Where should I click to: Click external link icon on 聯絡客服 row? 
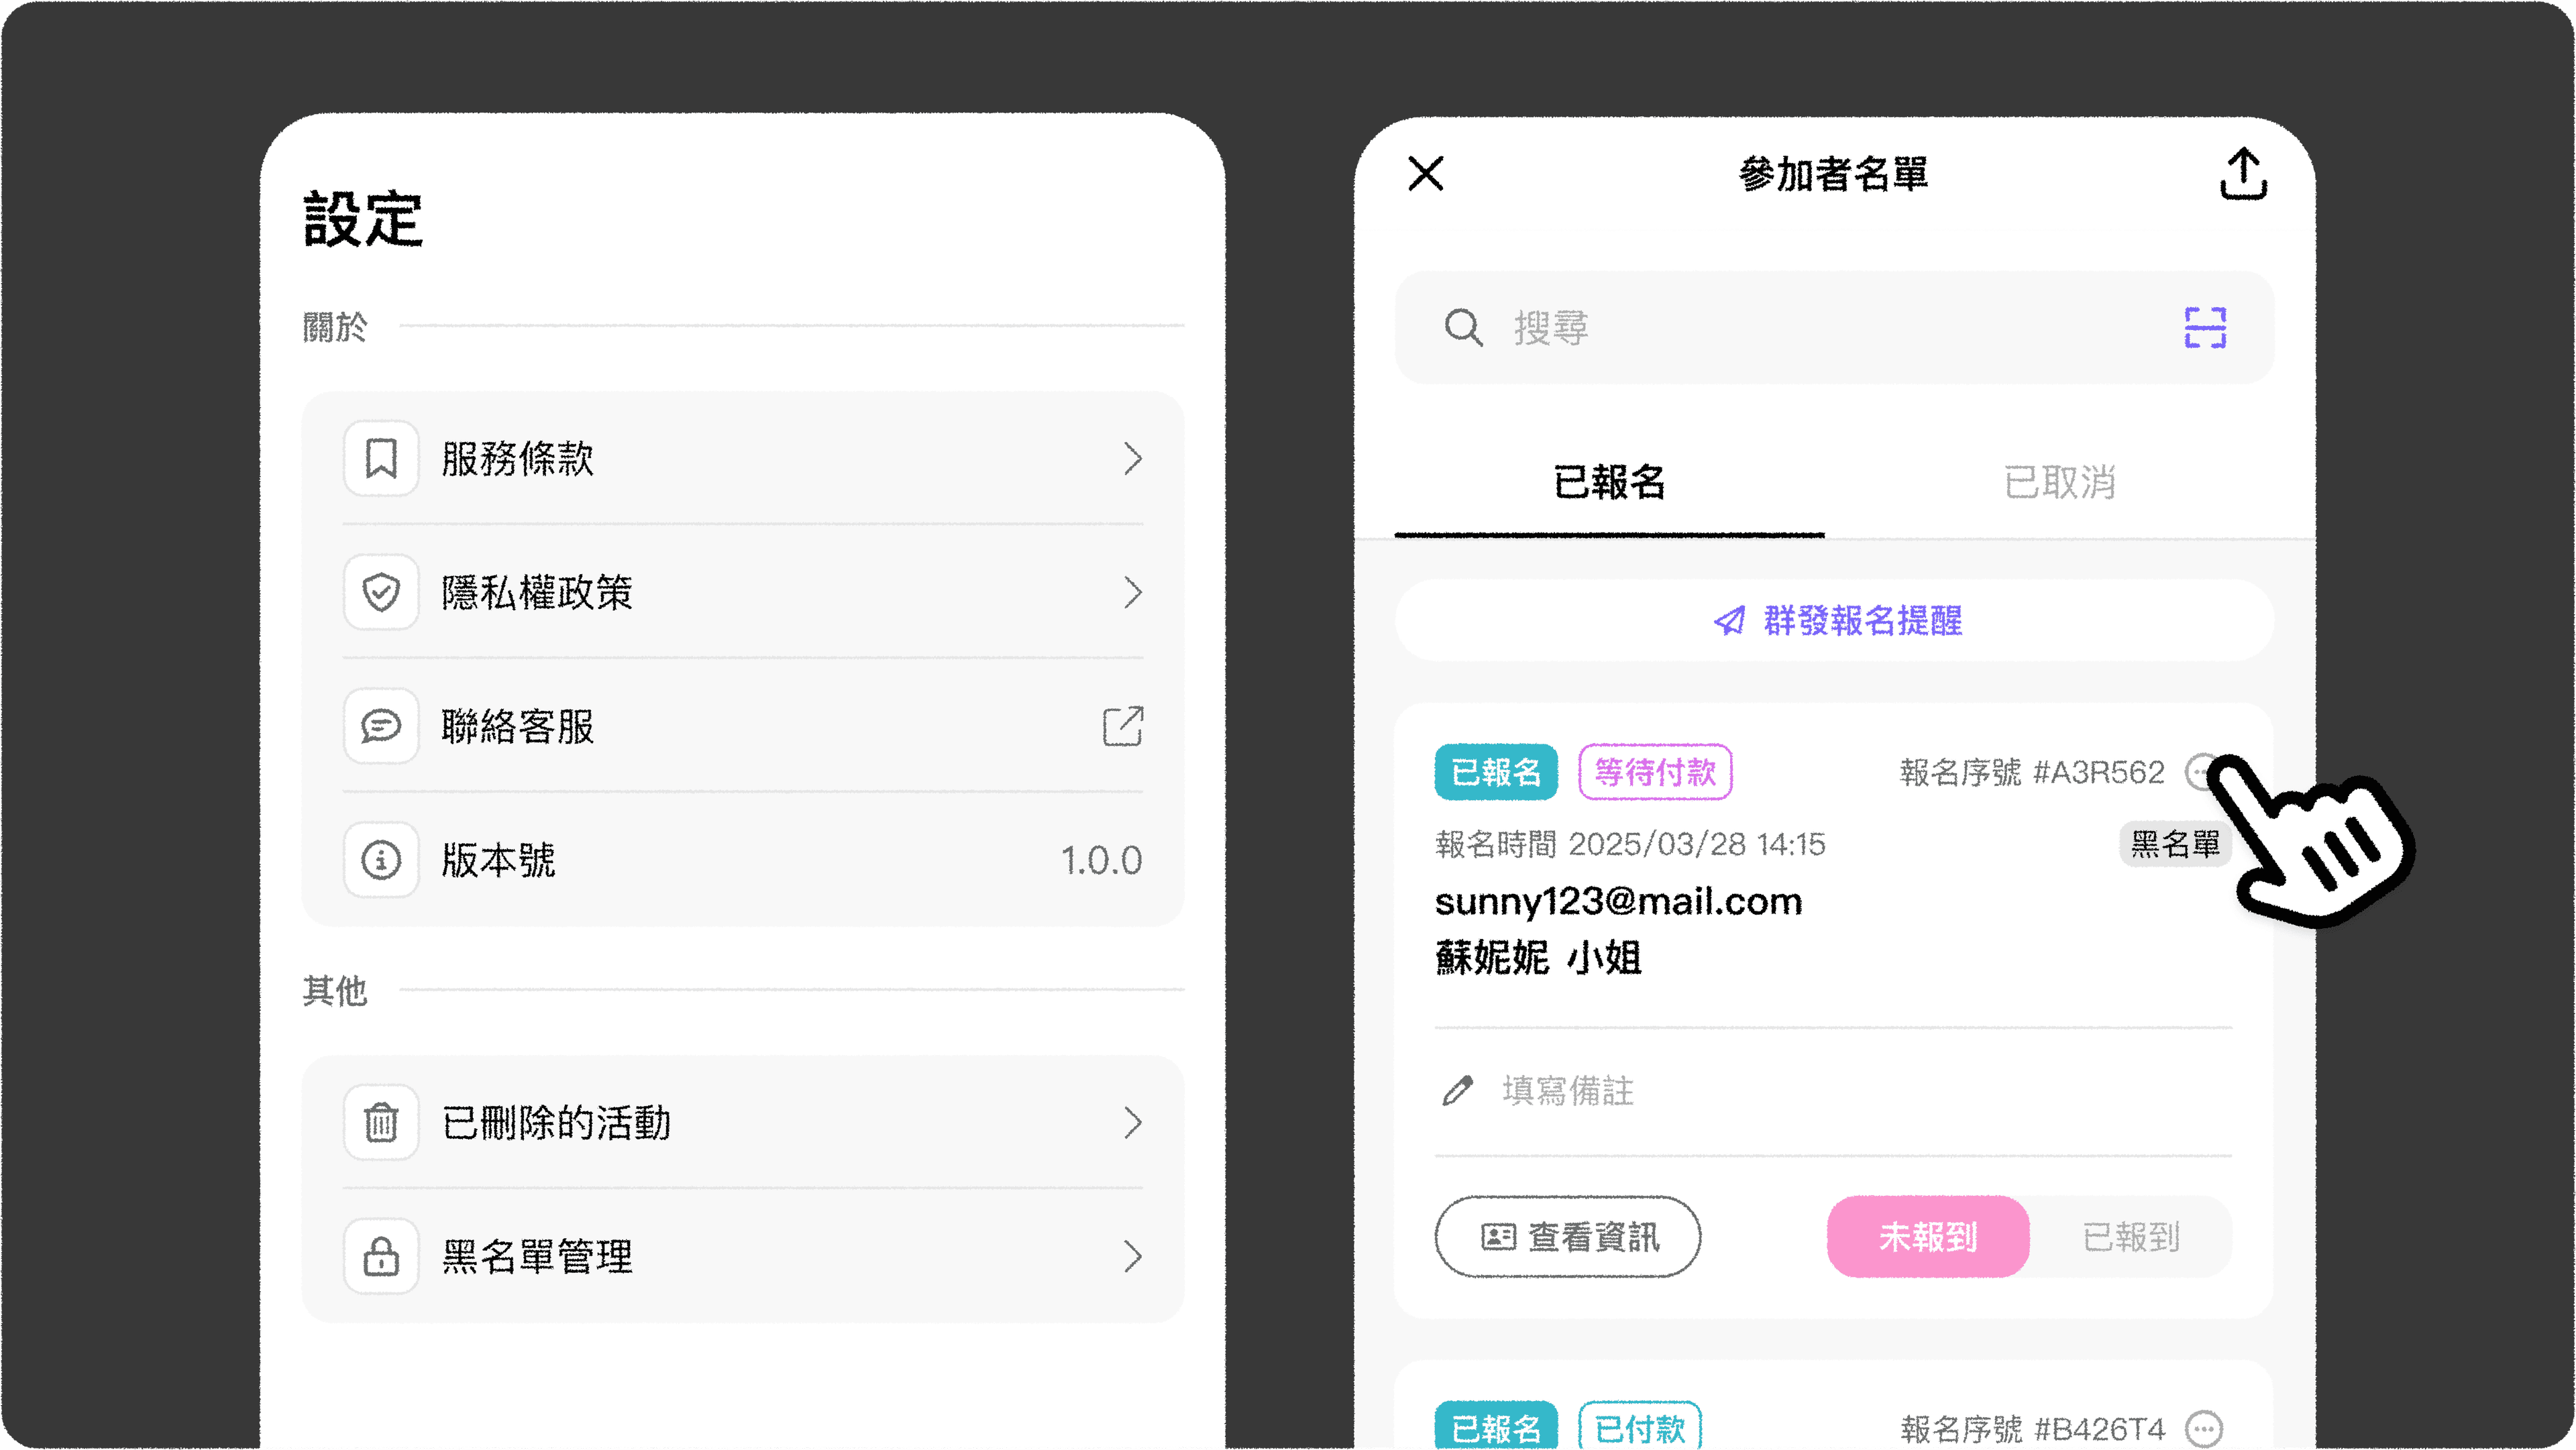tap(1123, 726)
